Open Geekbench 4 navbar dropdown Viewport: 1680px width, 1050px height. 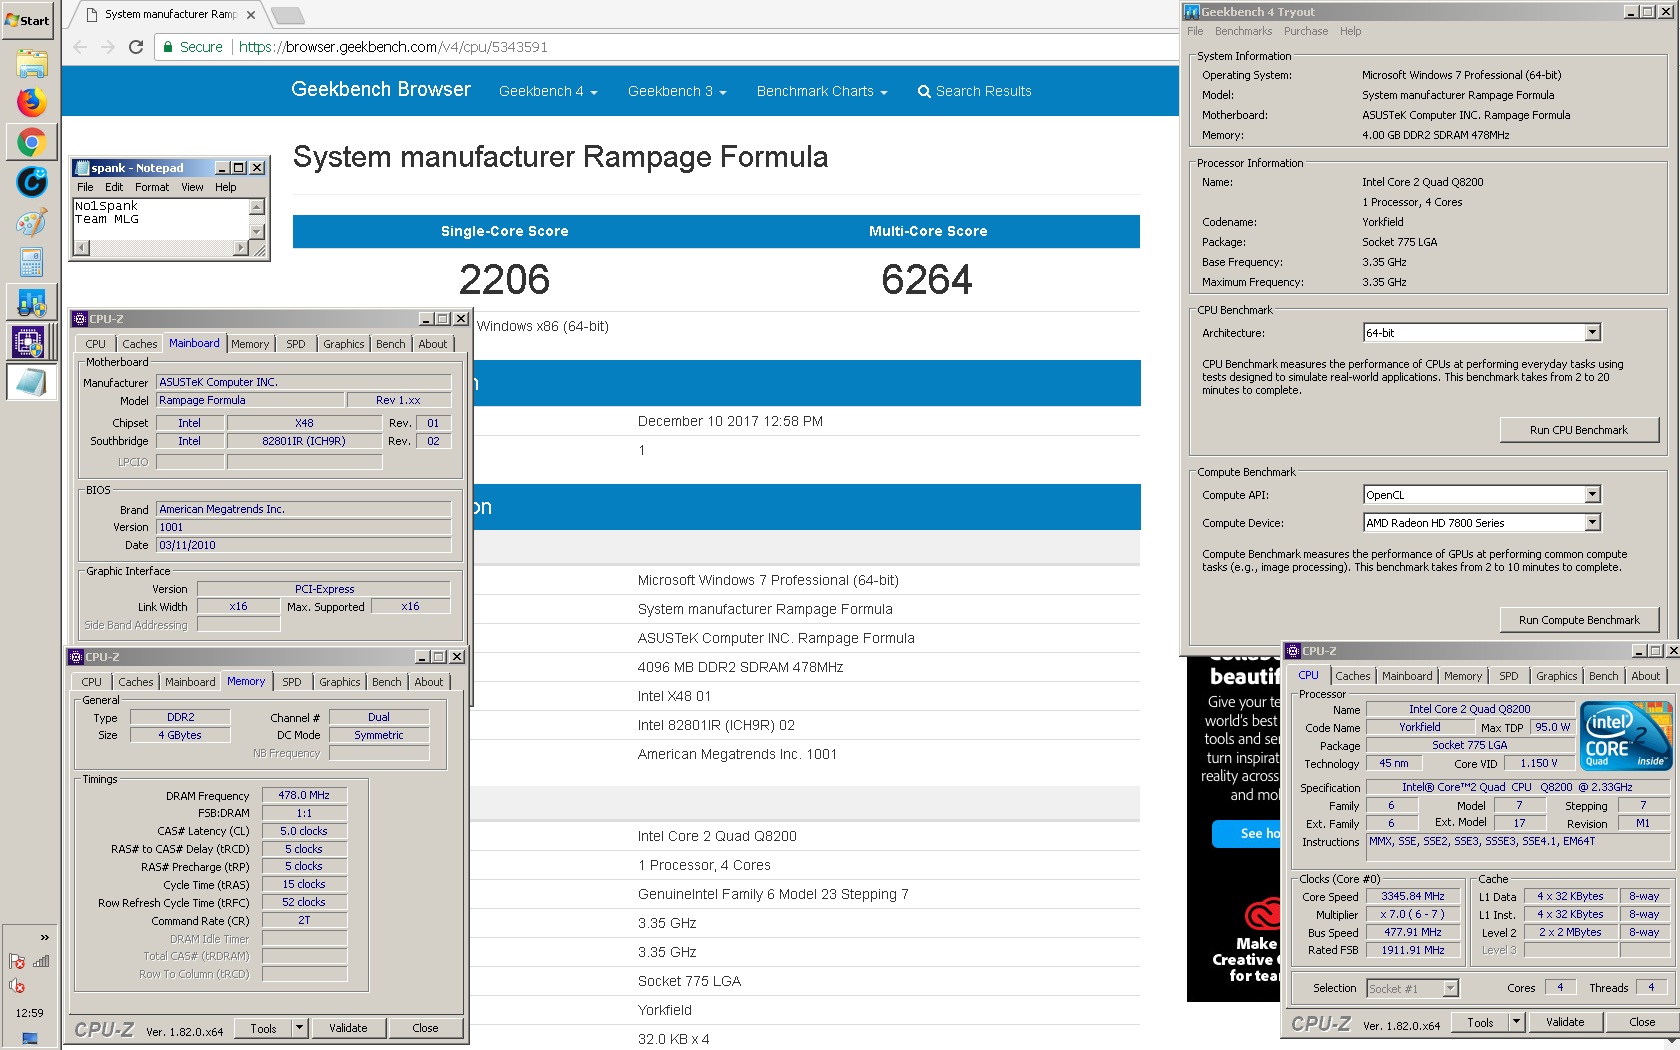pos(548,91)
